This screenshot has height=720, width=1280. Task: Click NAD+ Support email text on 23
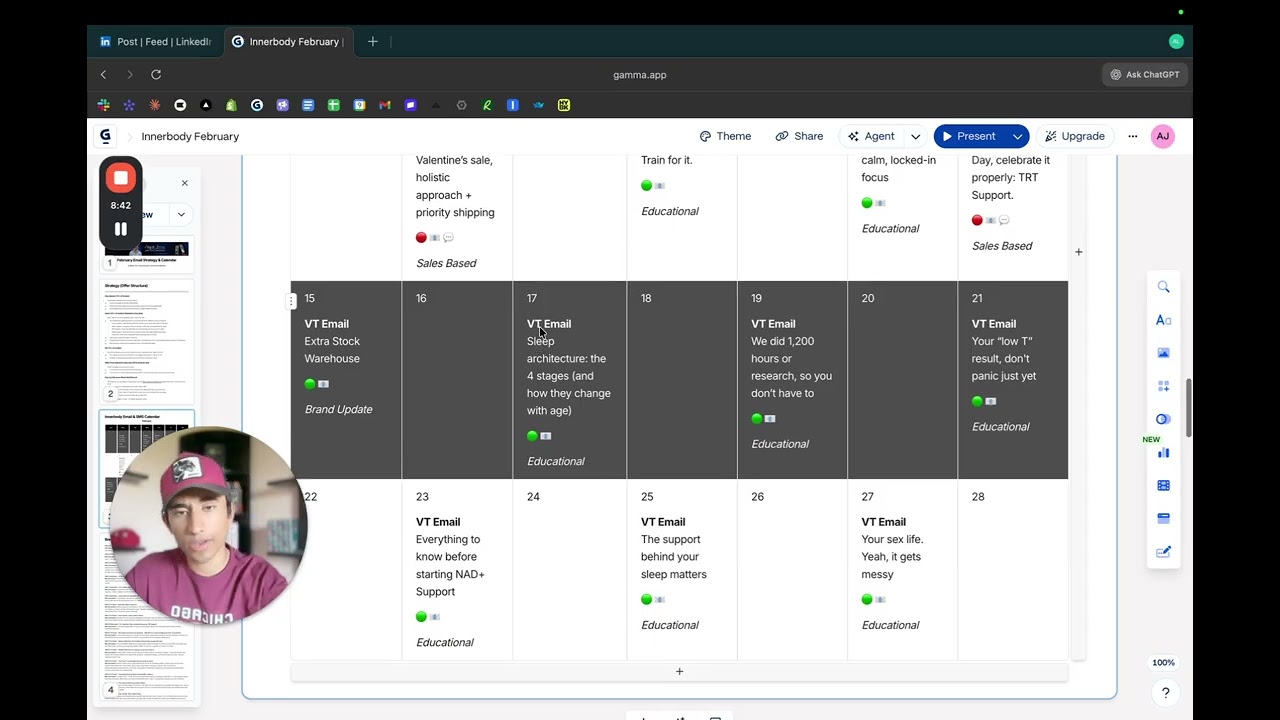(x=450, y=565)
